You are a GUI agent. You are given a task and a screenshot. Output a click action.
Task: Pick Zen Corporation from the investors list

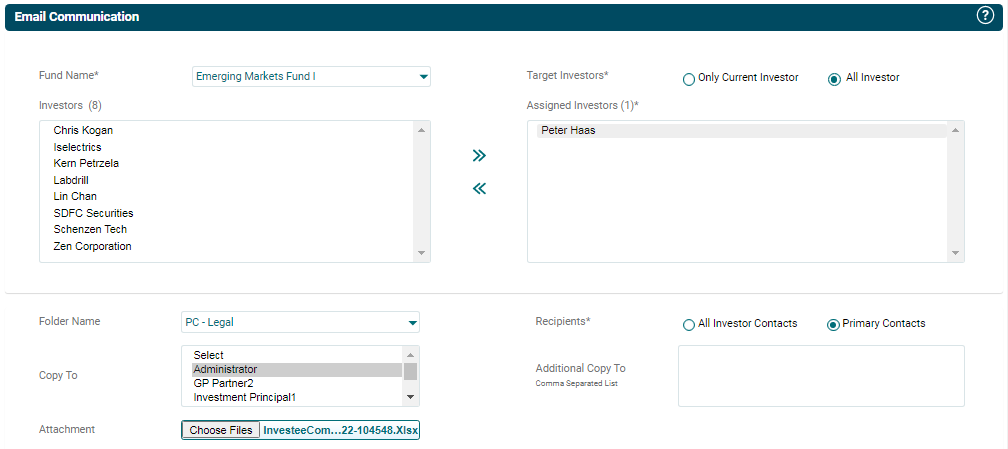tap(92, 247)
